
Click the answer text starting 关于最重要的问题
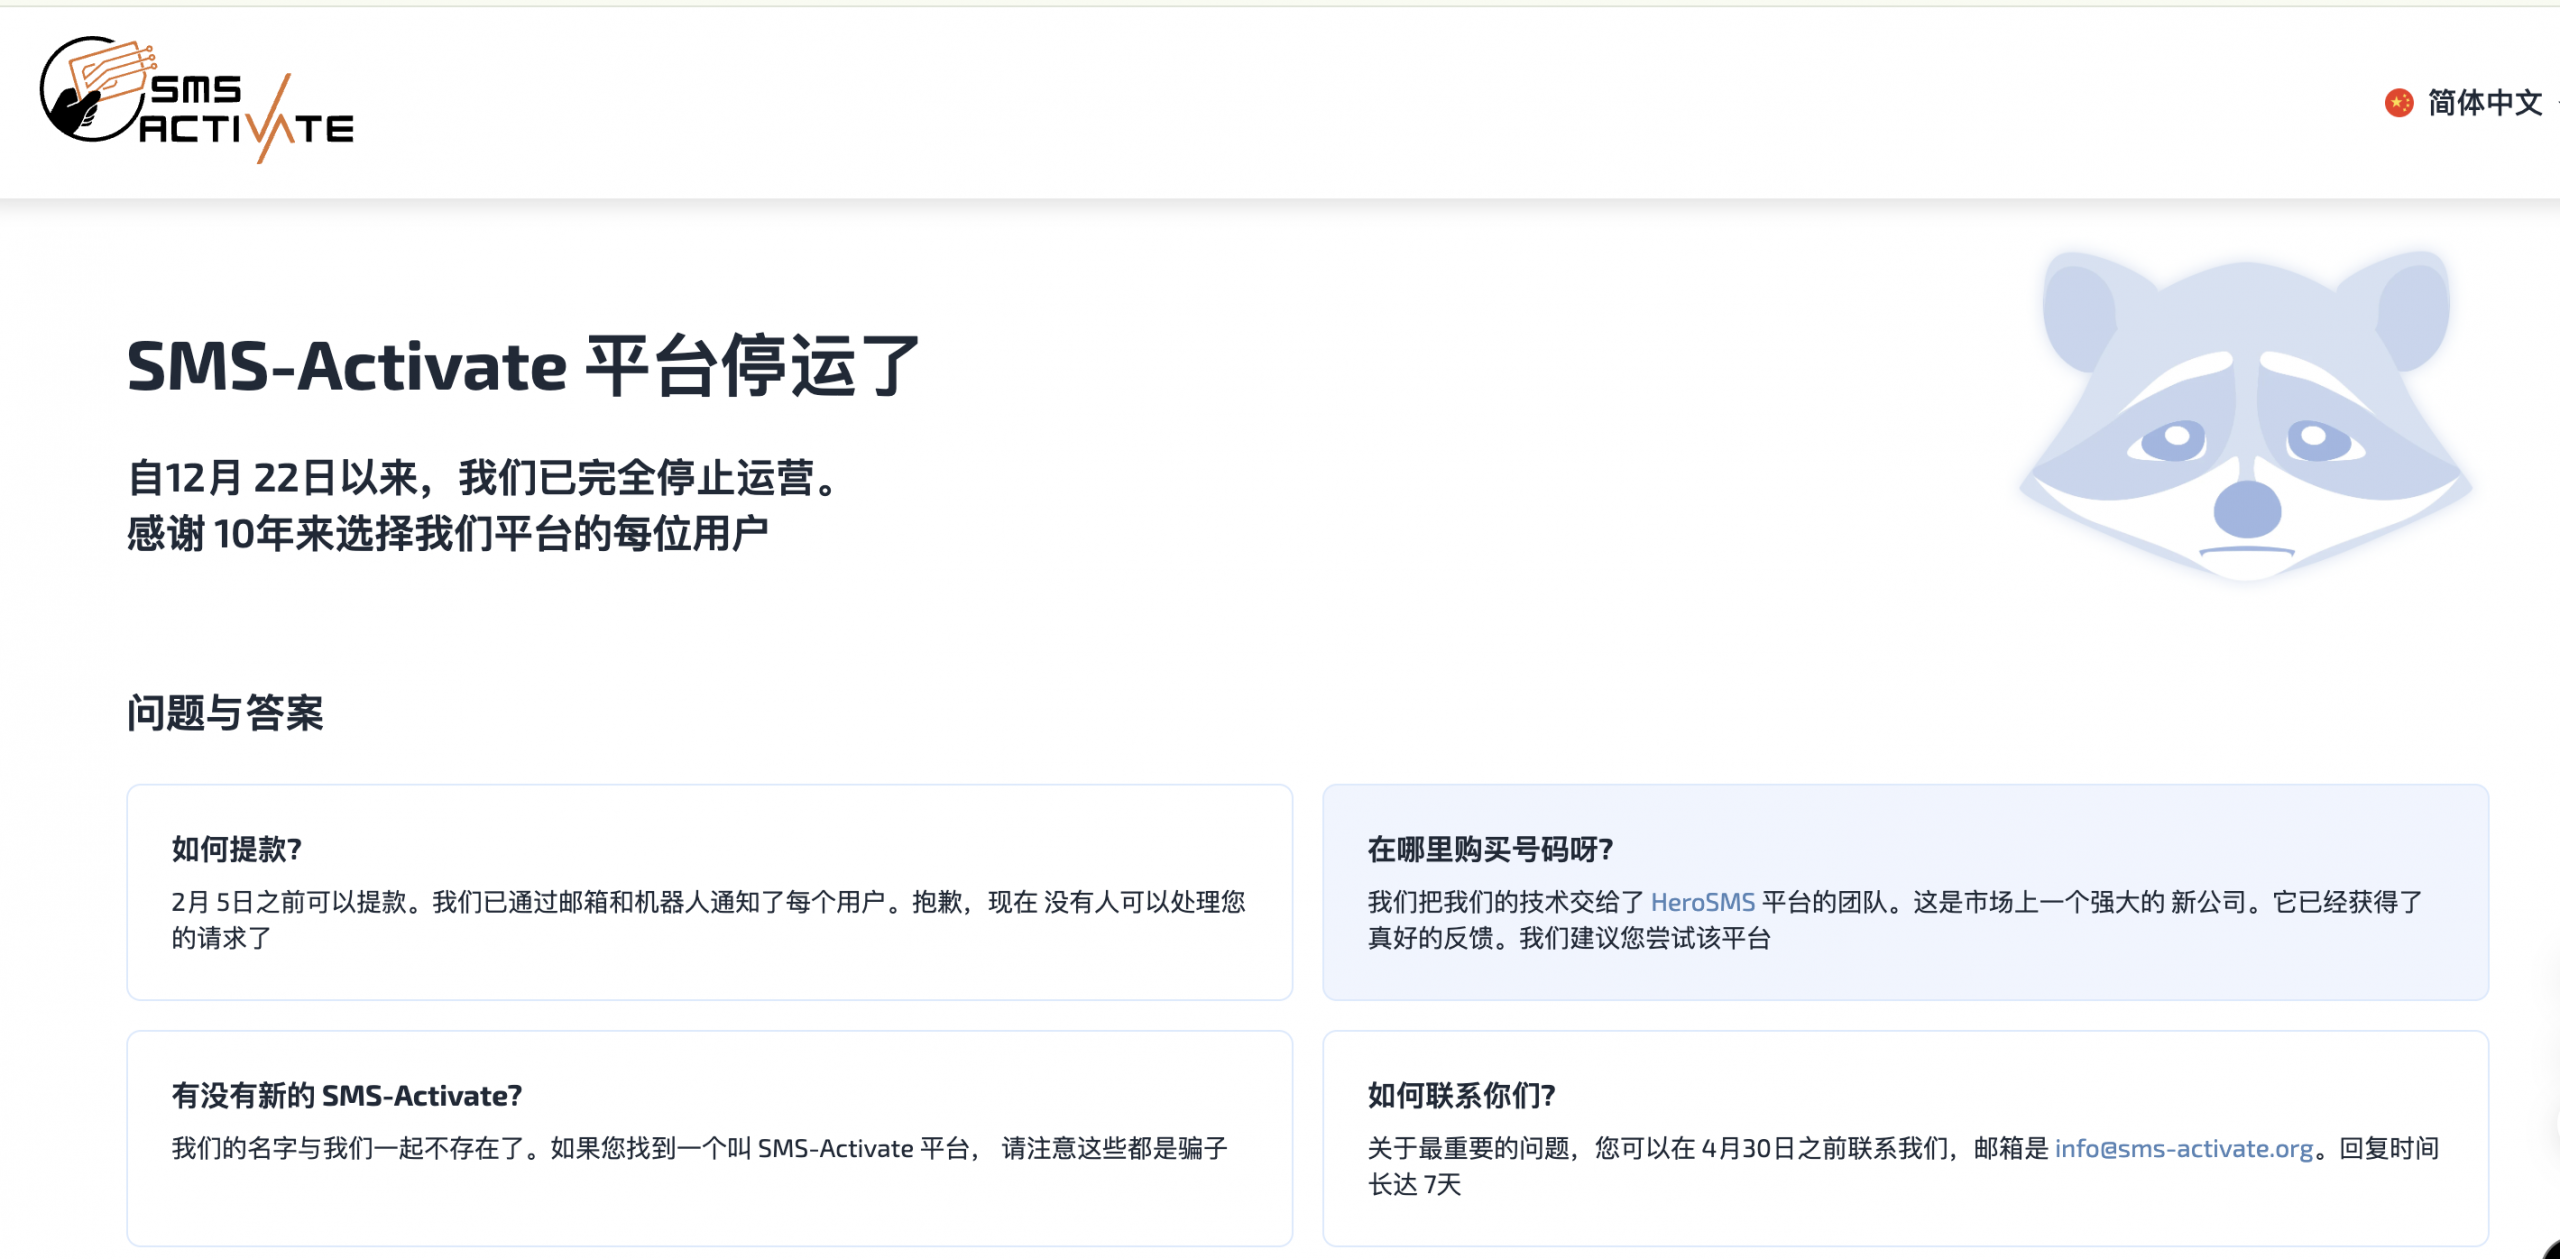coord(1904,1166)
